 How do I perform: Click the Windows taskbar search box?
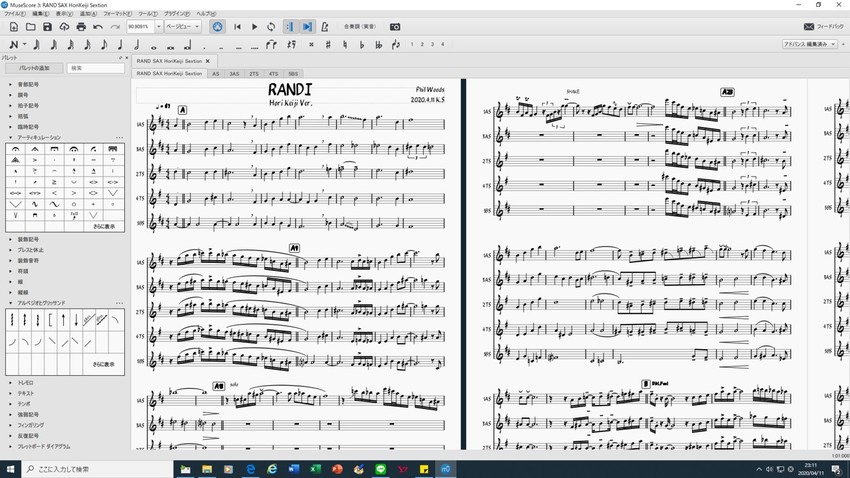(x=98, y=469)
